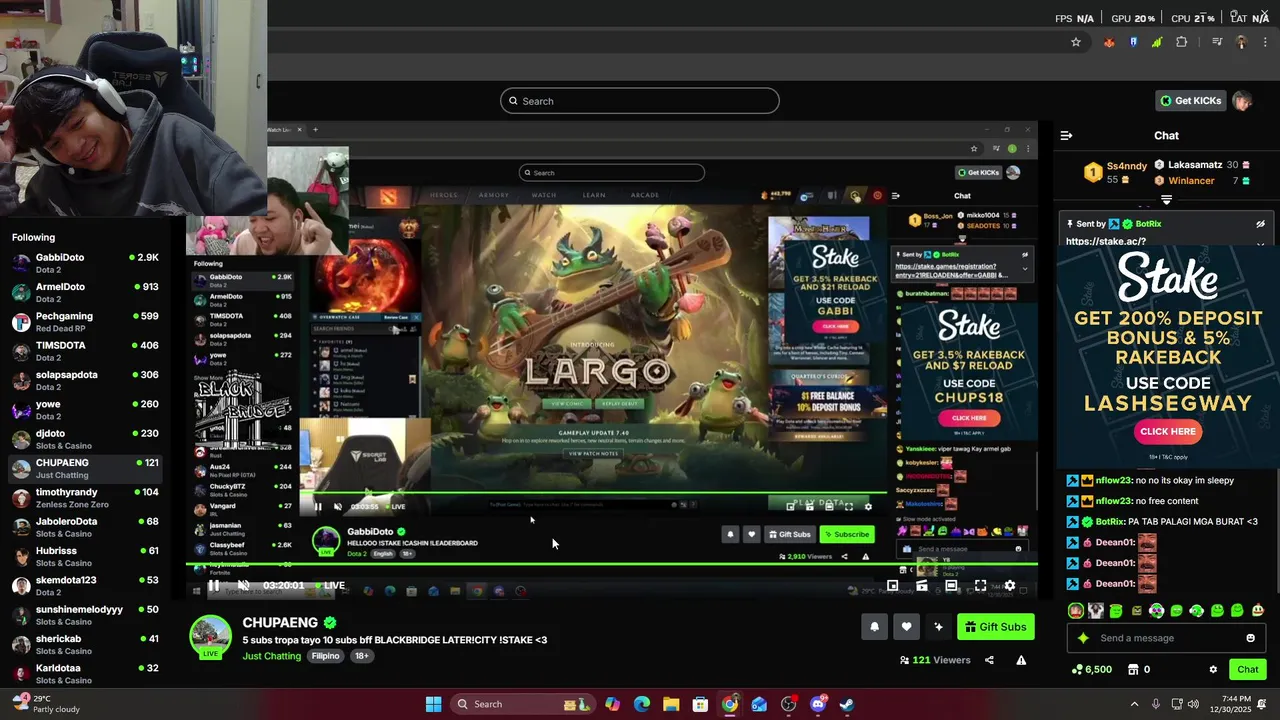Open GabbiDoto in Following list
1280x720 pixels.
click(x=85, y=263)
